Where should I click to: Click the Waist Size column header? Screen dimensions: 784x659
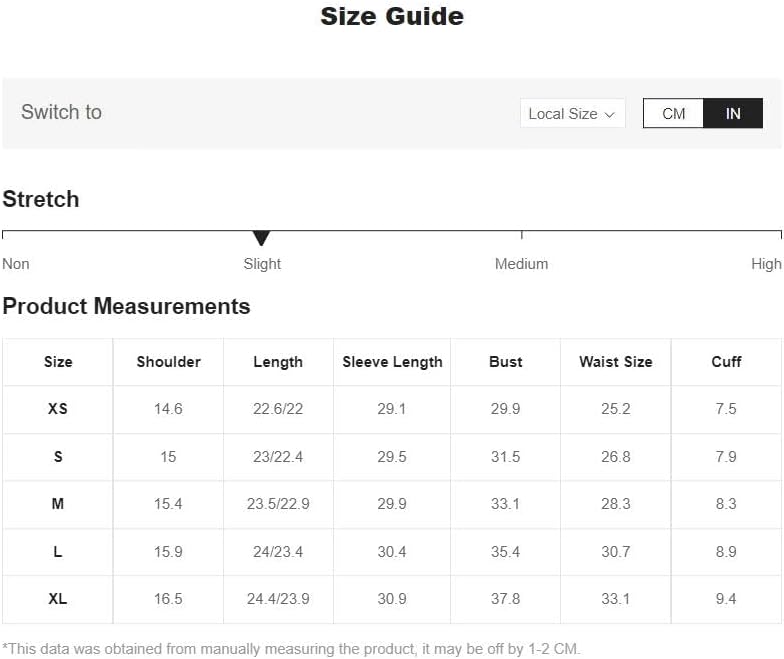pos(616,362)
